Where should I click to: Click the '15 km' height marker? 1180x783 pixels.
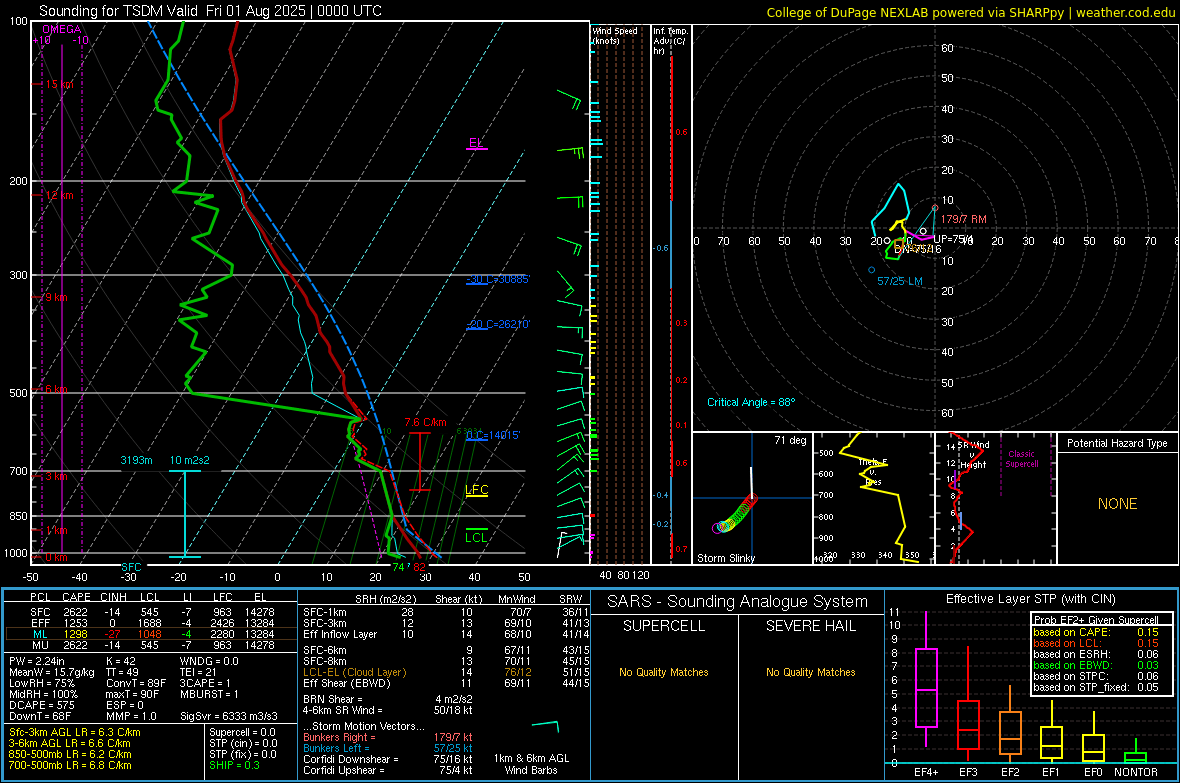click(59, 84)
